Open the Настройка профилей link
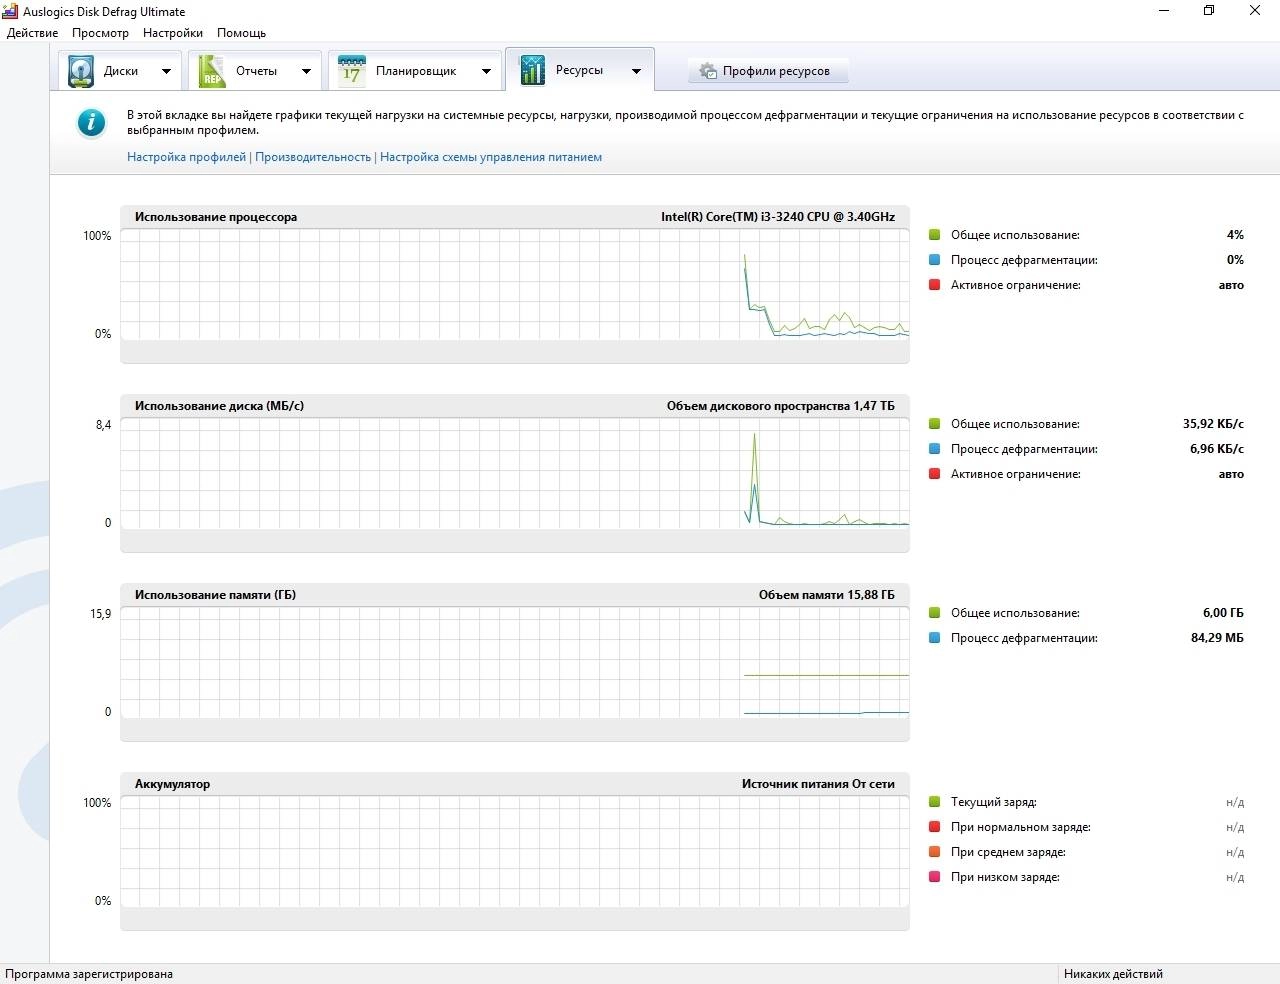1280x984 pixels. [x=186, y=157]
